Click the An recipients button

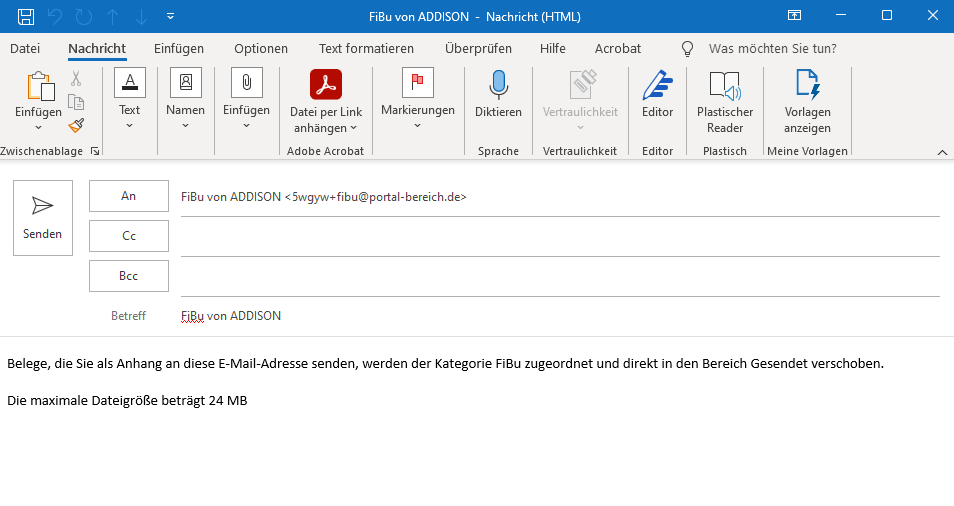point(129,196)
